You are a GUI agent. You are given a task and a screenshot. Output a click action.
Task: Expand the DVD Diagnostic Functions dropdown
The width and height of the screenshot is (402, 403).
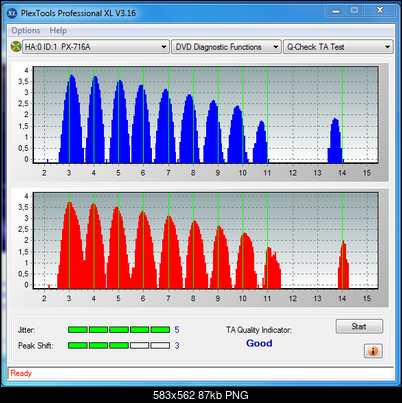click(x=226, y=47)
